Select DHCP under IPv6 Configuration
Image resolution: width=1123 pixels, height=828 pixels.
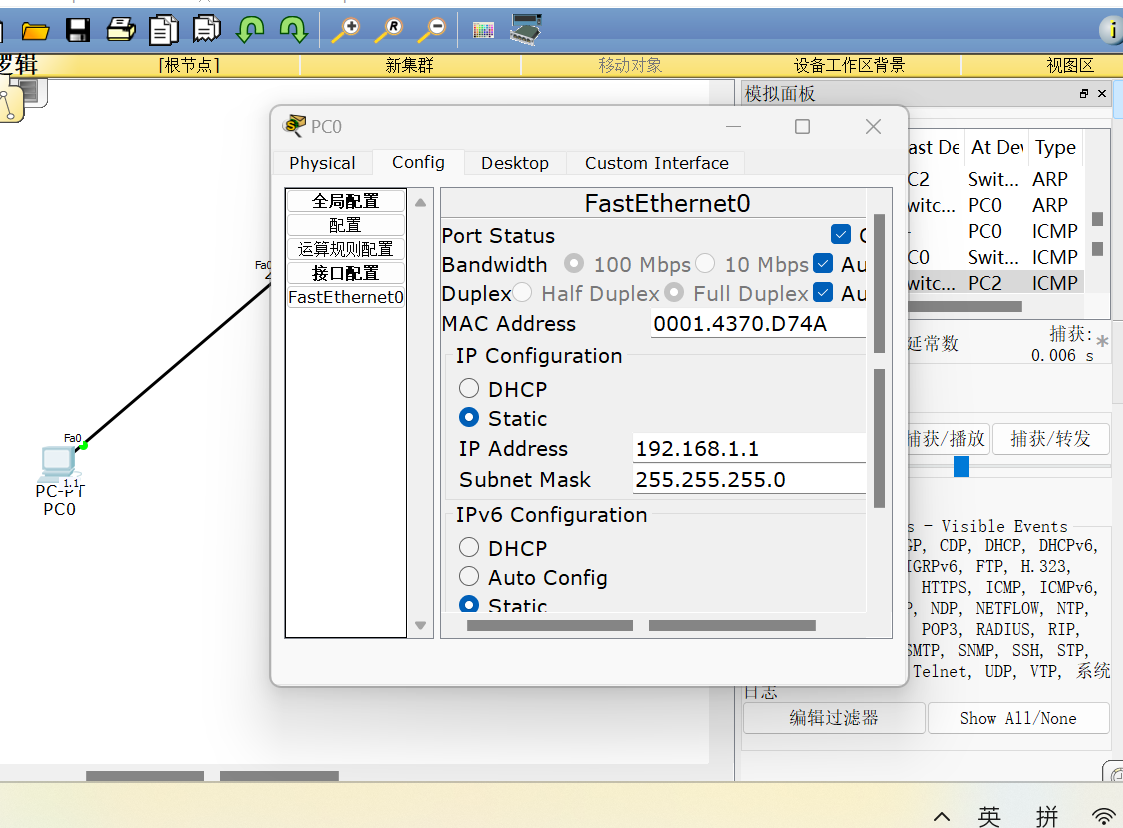click(469, 547)
